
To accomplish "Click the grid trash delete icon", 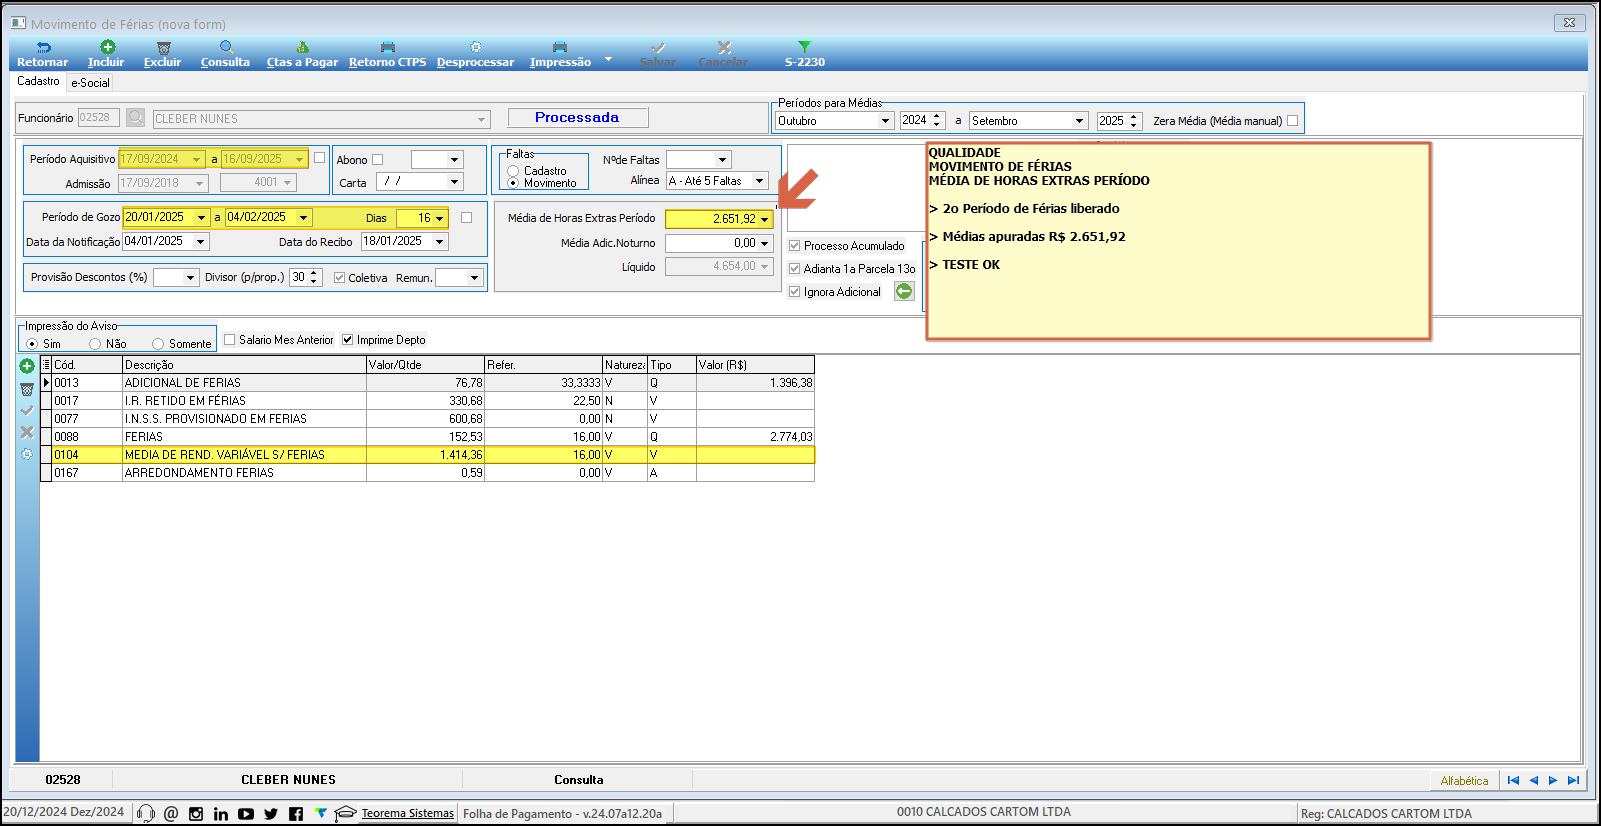I will click(x=27, y=389).
